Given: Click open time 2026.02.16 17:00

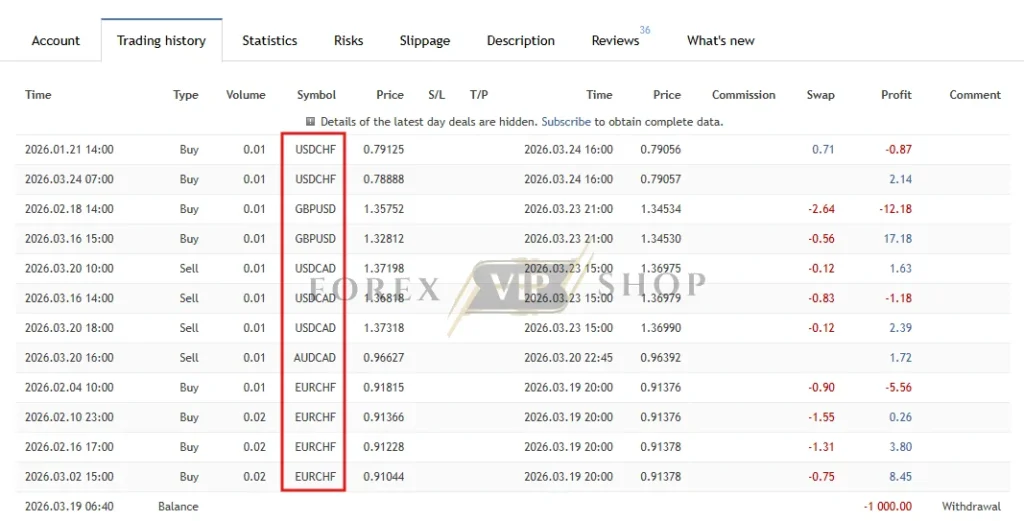Looking at the screenshot, I should pyautogui.click(x=69, y=447).
